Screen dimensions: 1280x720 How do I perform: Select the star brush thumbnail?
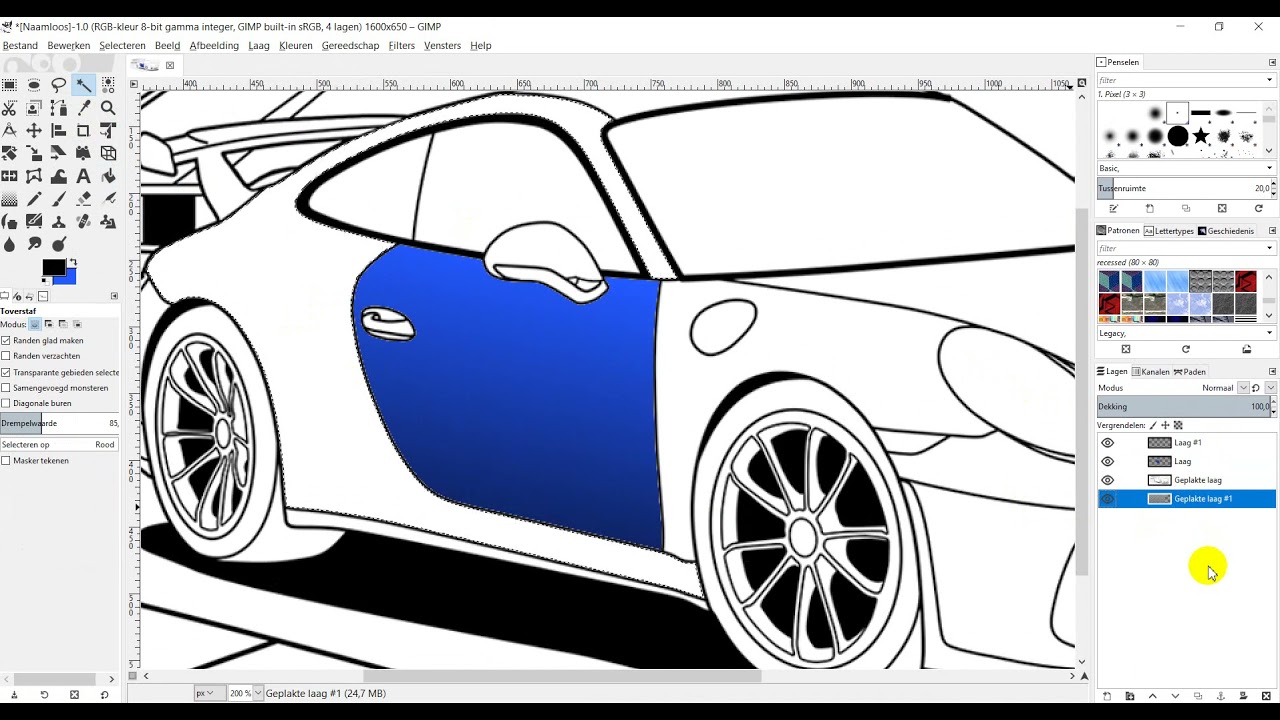click(1201, 135)
